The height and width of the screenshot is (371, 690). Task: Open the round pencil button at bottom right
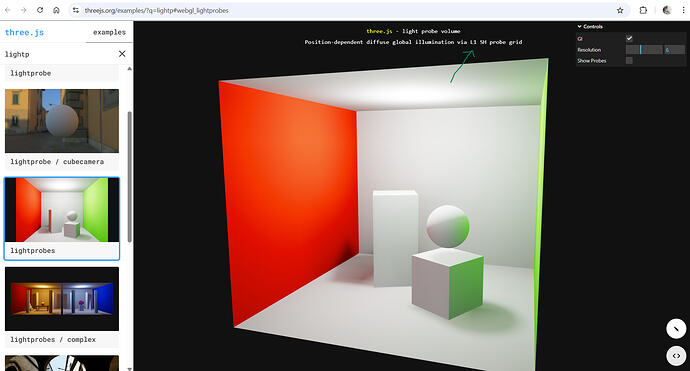[676, 329]
